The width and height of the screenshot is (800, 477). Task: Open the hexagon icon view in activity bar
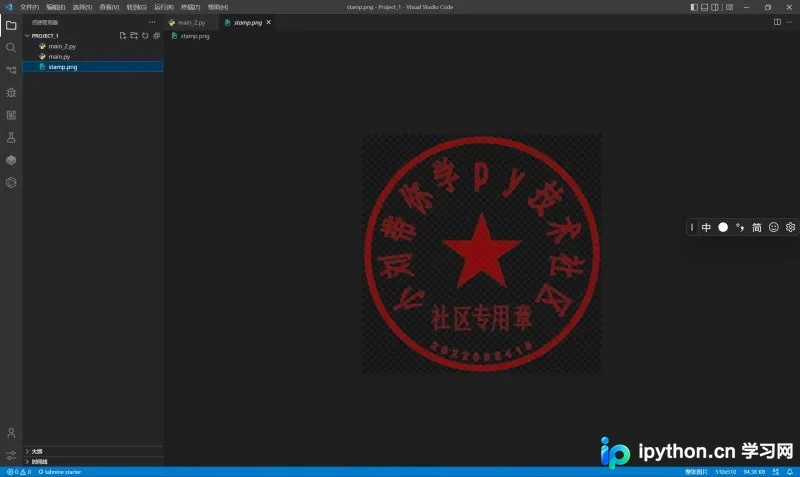(11, 182)
